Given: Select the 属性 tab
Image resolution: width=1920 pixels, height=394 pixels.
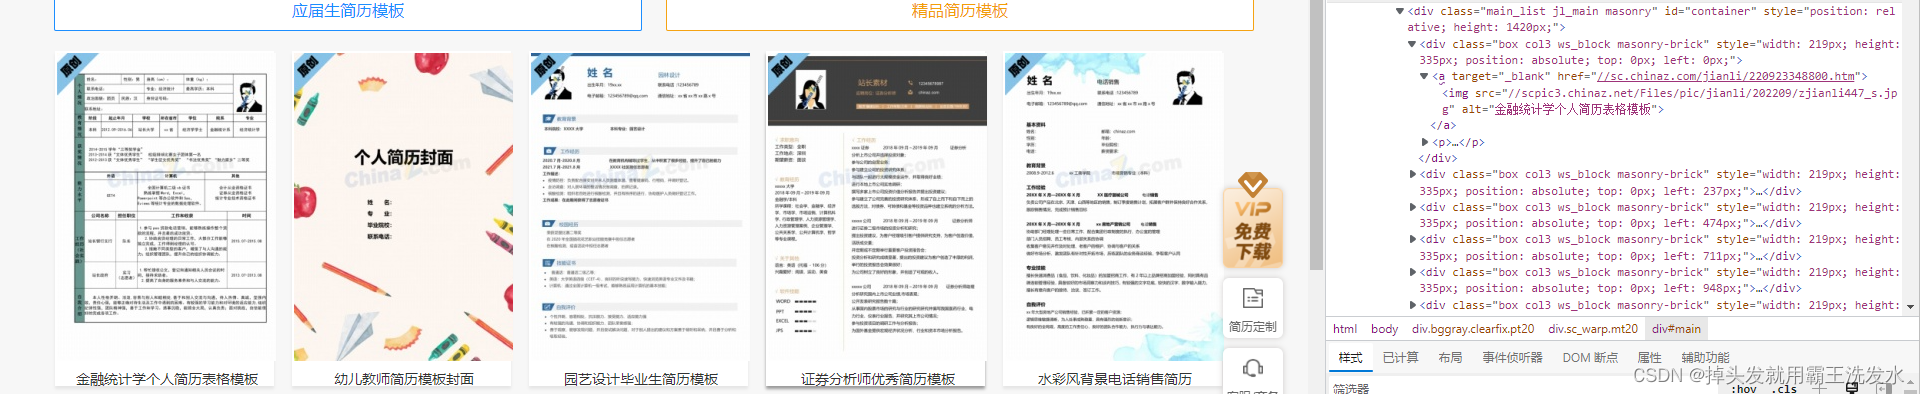Looking at the screenshot, I should (1649, 358).
